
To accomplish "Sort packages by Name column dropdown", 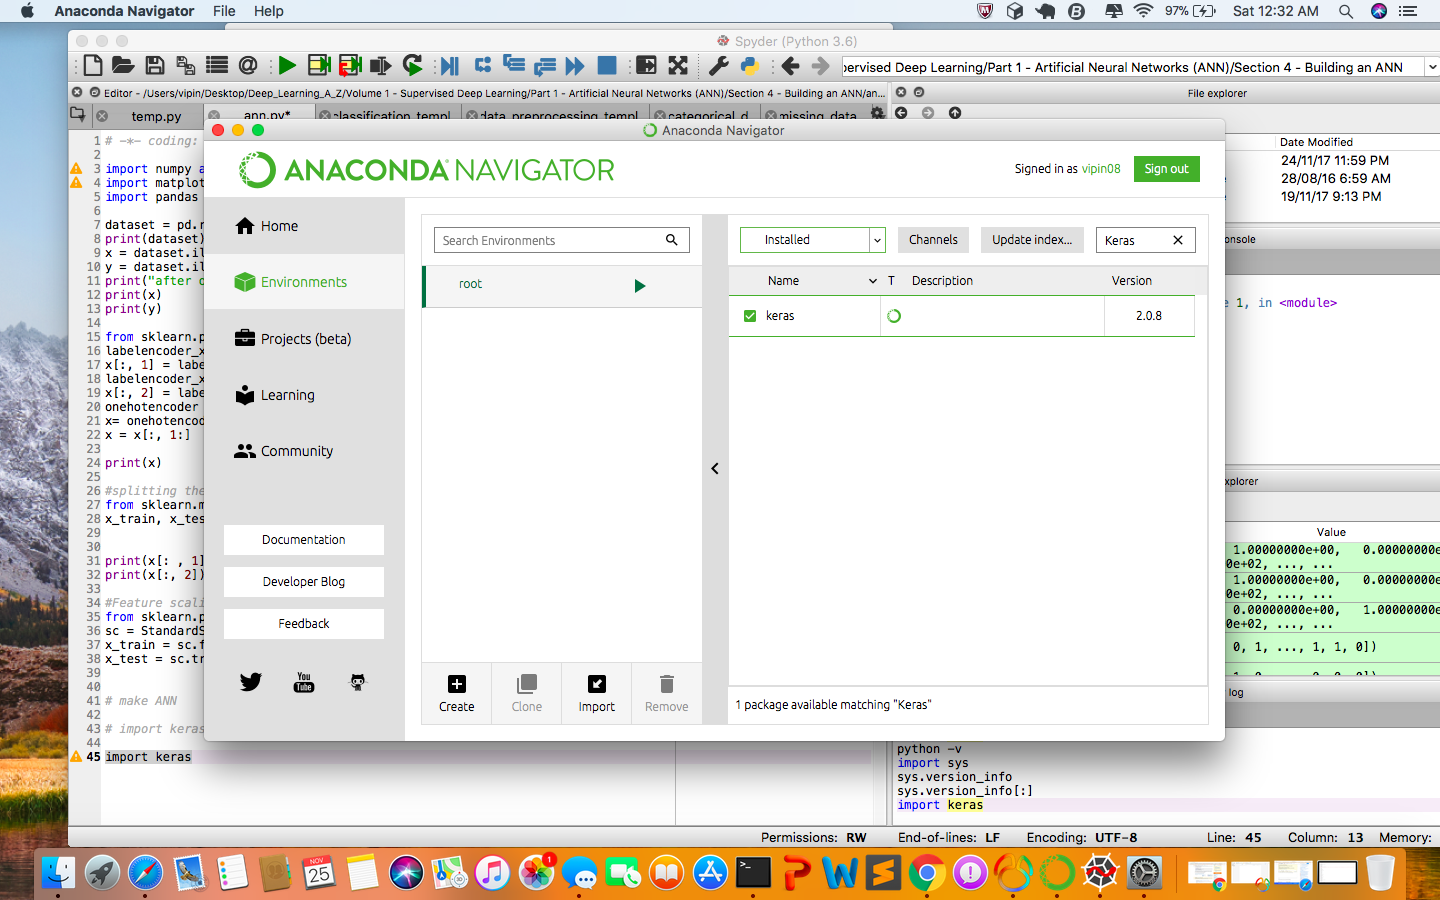I will (x=872, y=281).
